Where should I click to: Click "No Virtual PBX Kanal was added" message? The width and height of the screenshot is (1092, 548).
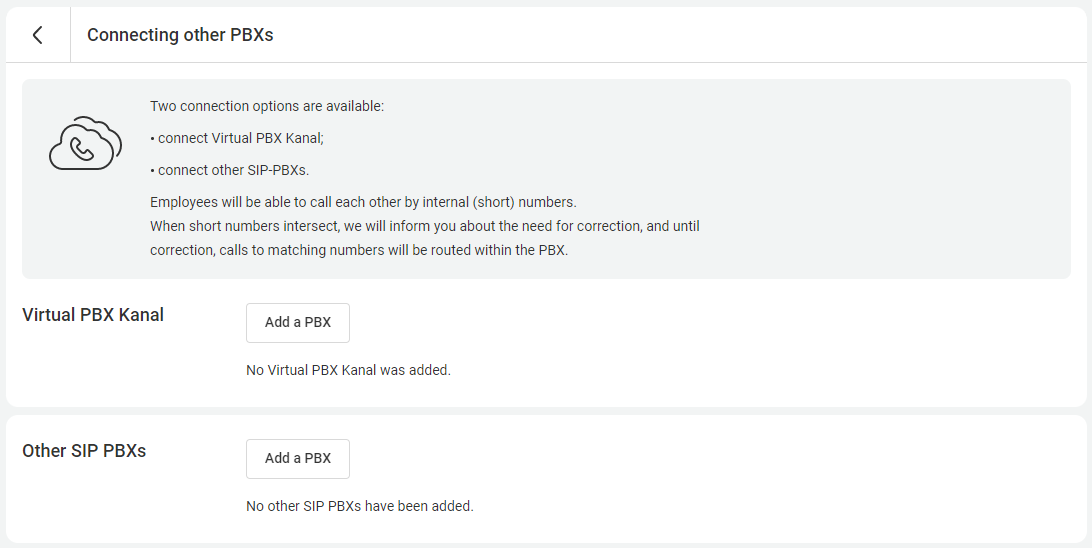point(348,370)
